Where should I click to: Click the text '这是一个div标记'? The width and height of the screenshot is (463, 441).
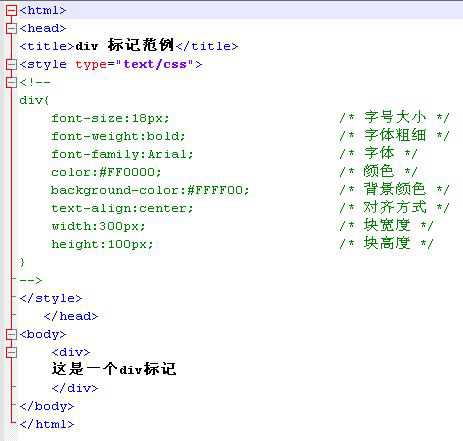click(x=114, y=369)
